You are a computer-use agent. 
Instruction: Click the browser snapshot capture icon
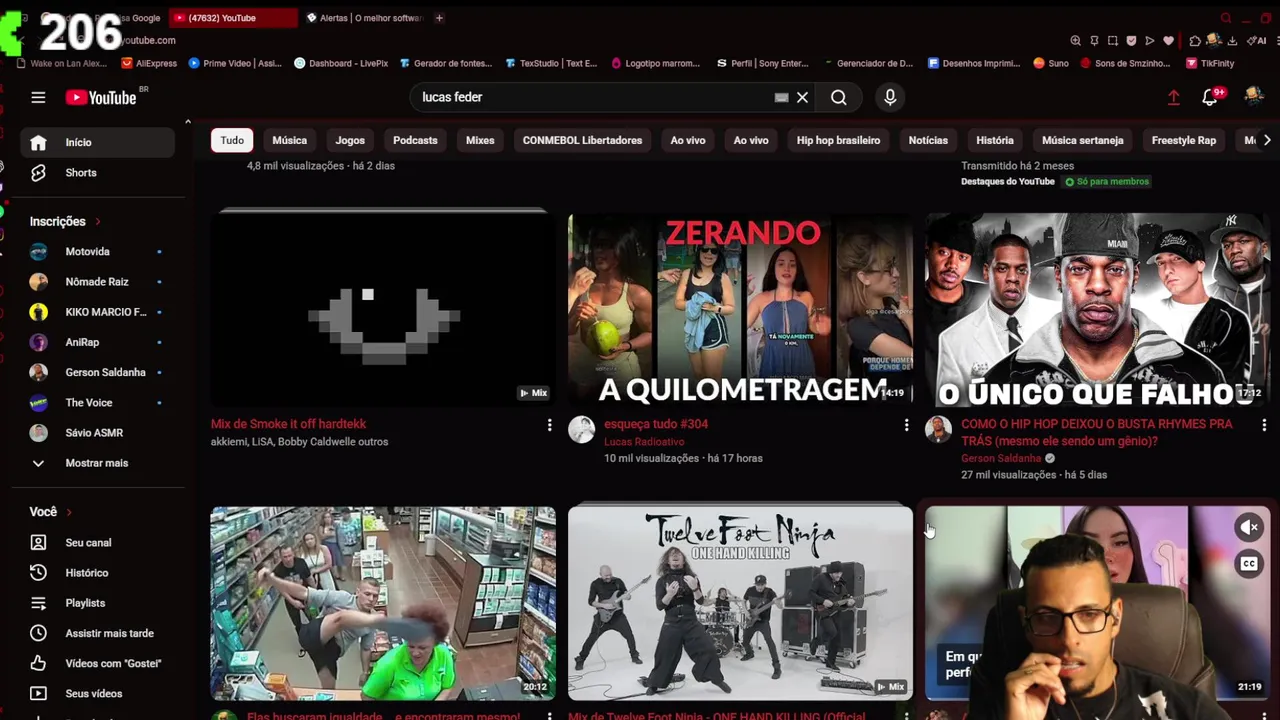click(1112, 41)
